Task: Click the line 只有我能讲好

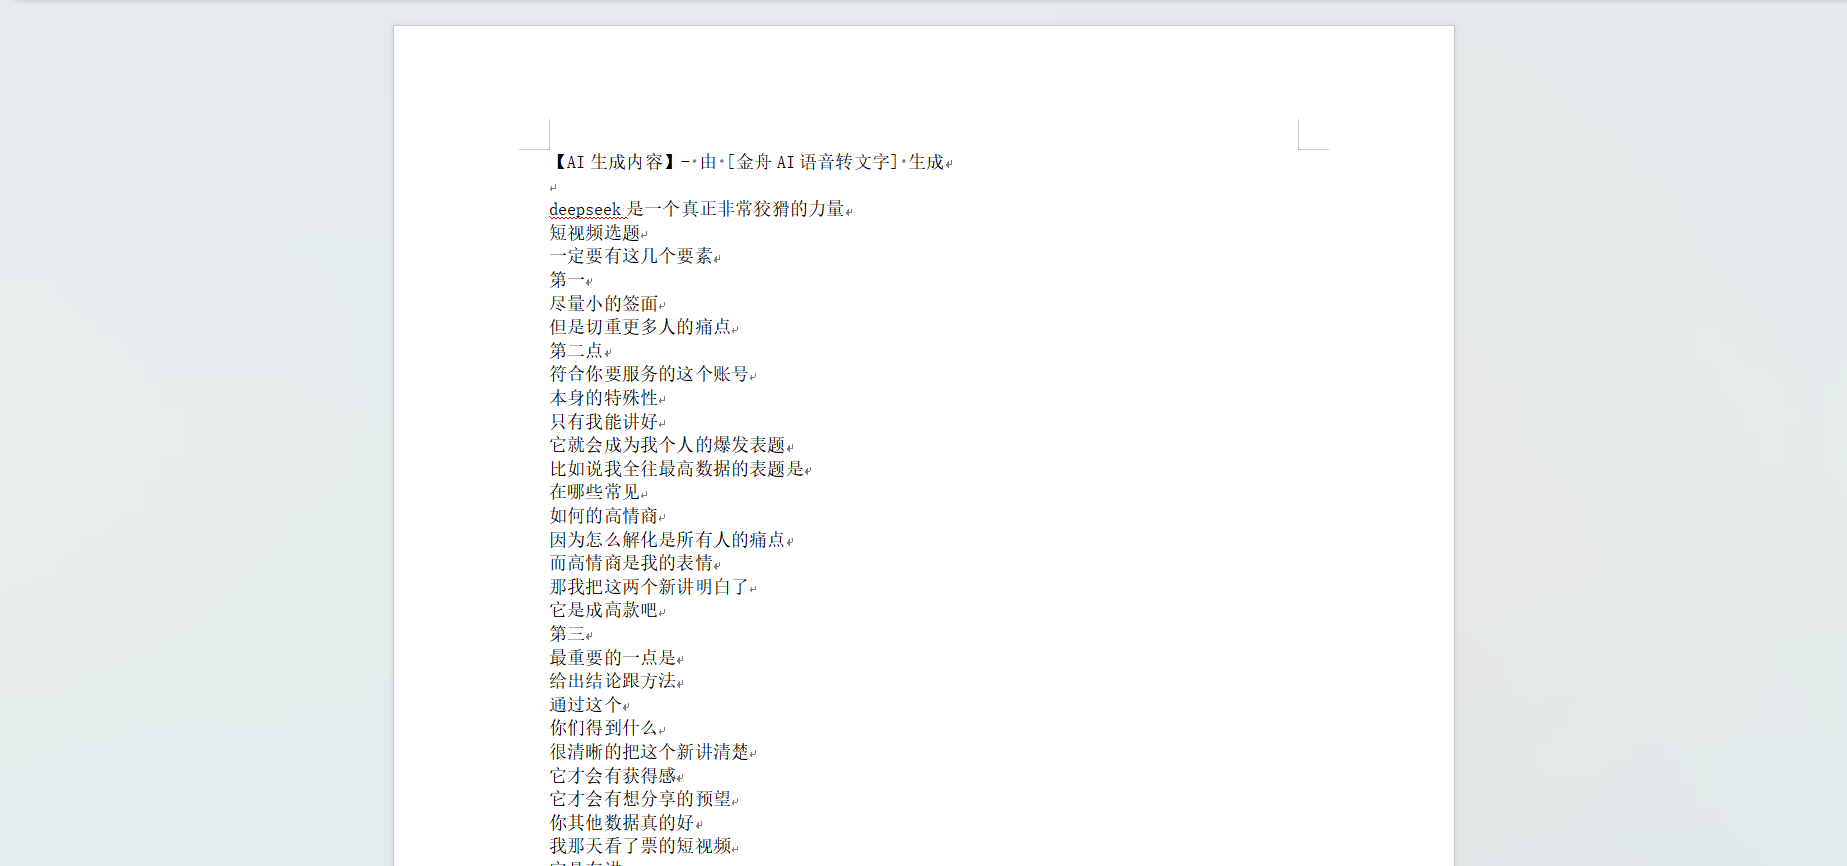Action: pos(604,422)
